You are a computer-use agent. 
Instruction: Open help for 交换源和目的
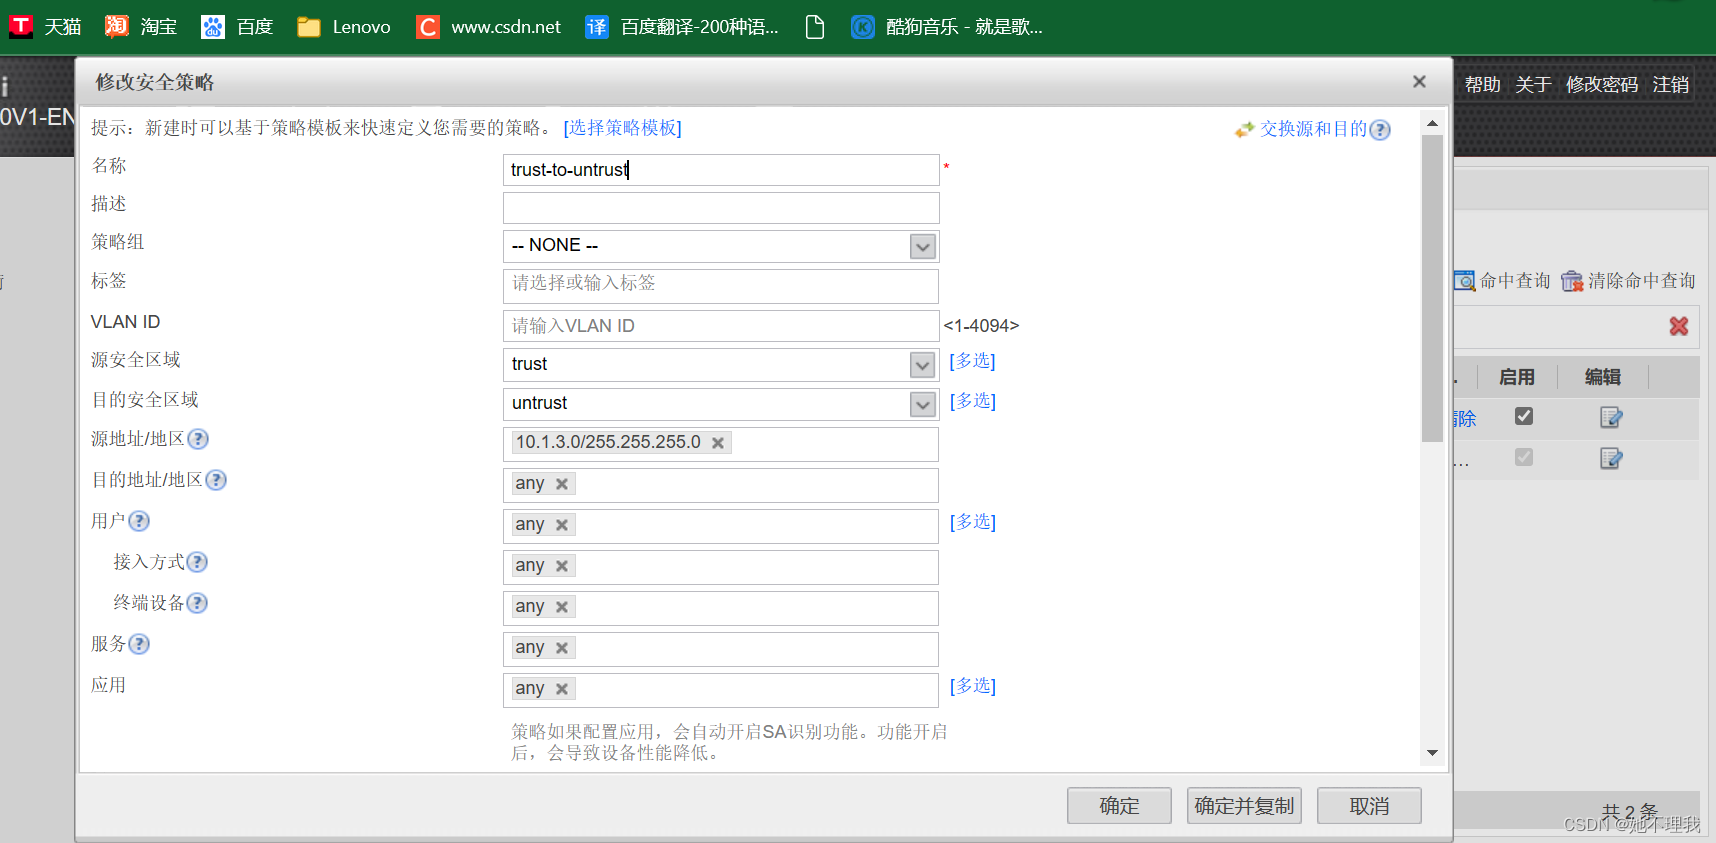click(1380, 130)
